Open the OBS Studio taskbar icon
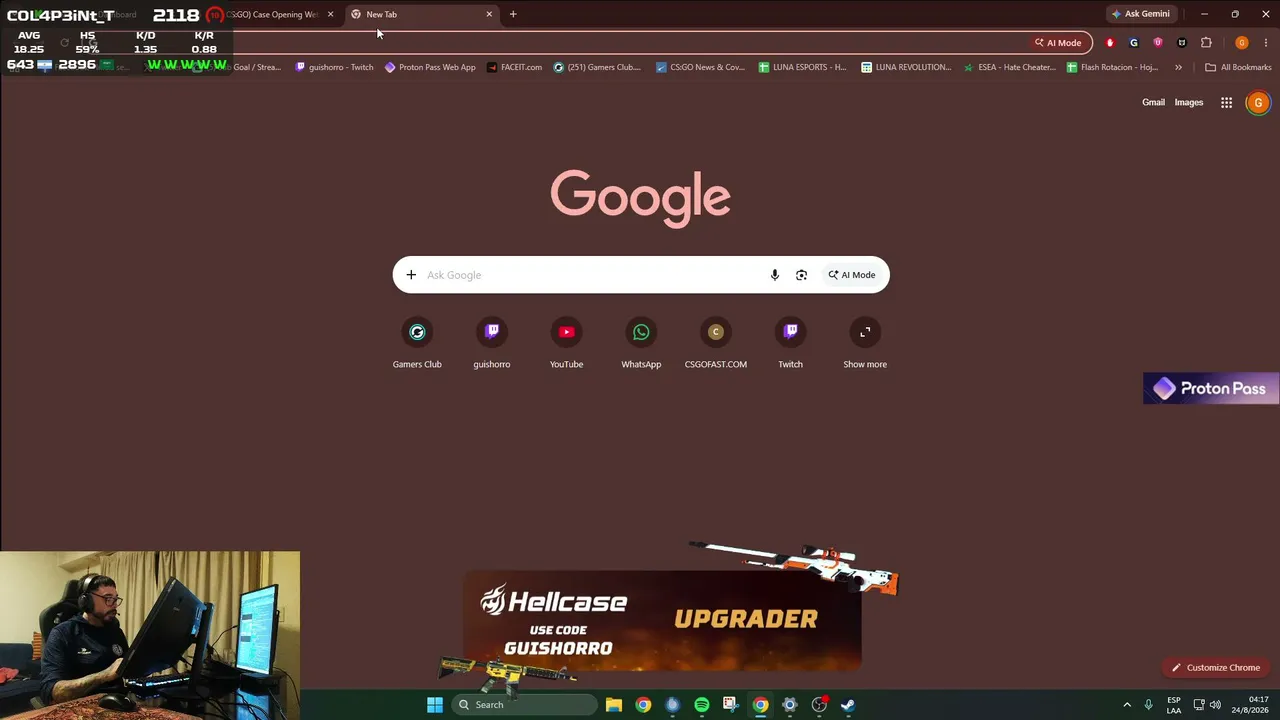 pos(819,705)
